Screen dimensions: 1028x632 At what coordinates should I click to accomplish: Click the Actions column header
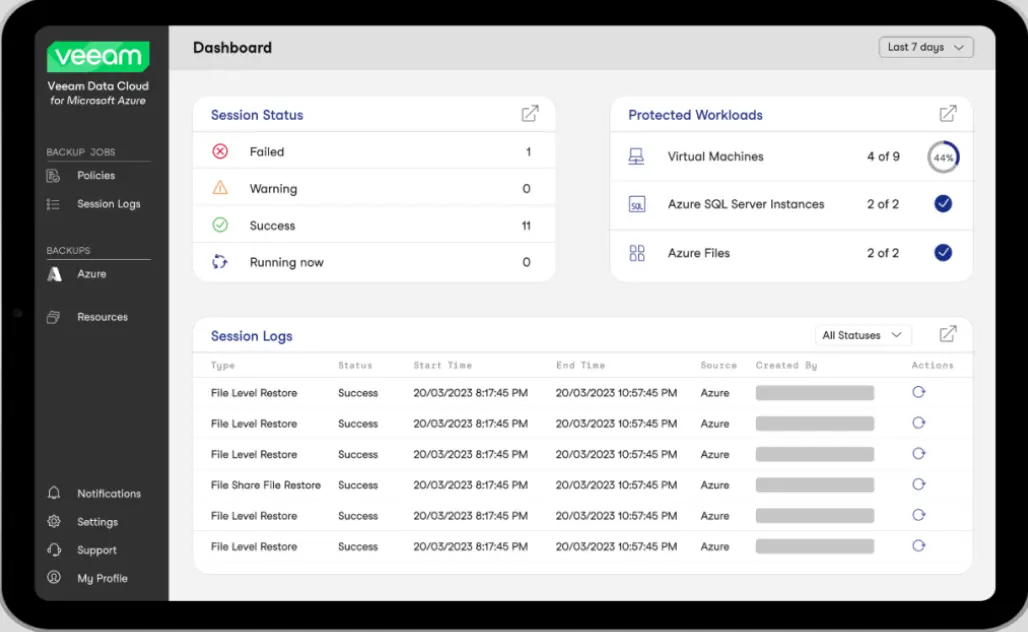pos(932,365)
